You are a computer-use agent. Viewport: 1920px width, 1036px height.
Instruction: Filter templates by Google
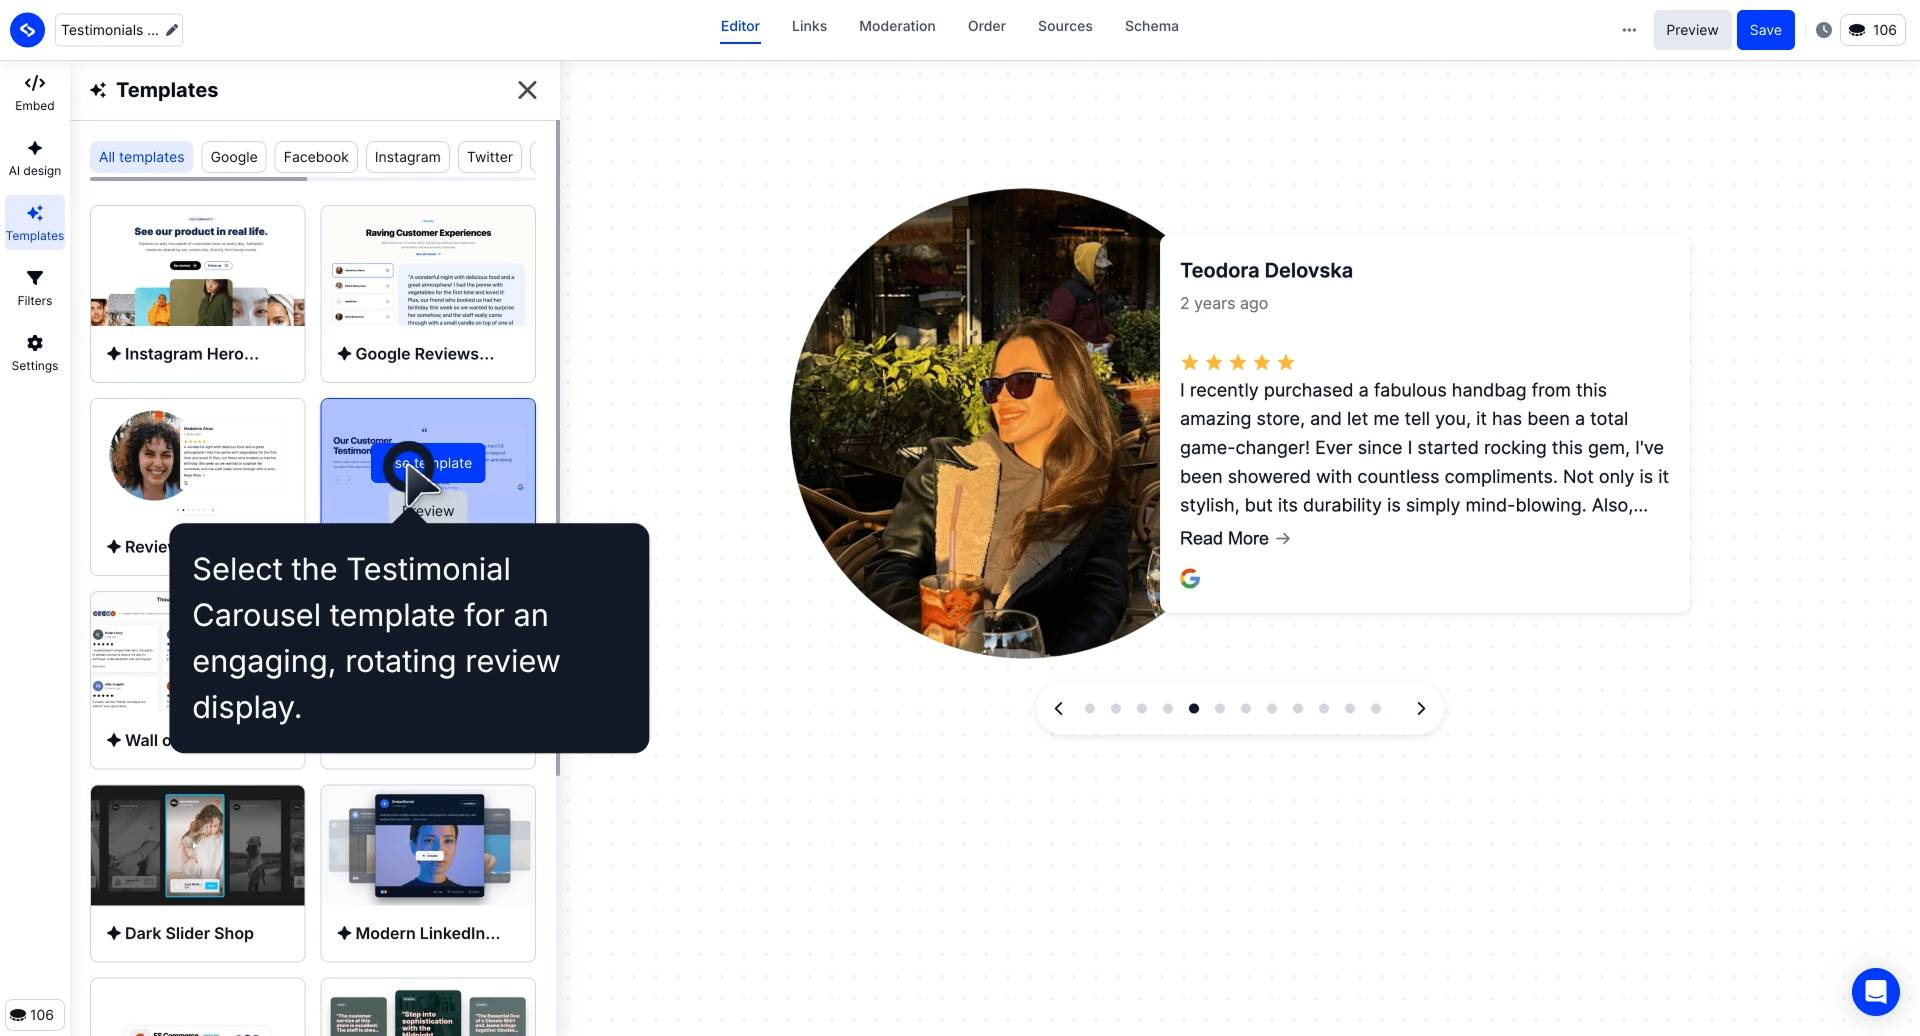coord(234,157)
